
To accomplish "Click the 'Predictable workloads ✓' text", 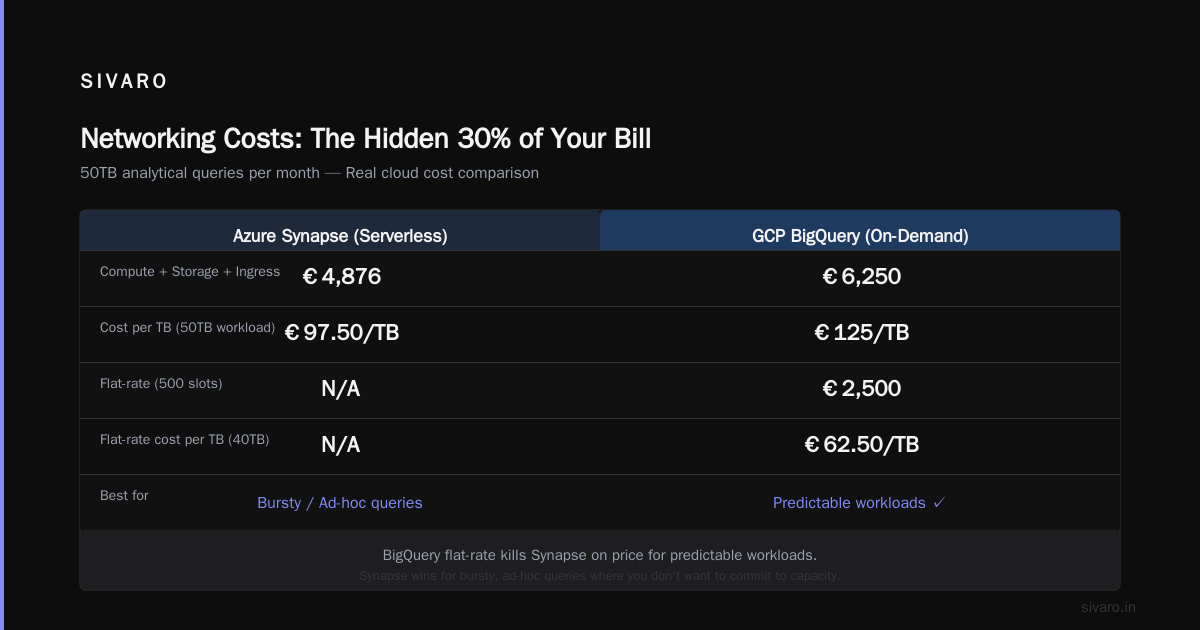I will [x=860, y=503].
